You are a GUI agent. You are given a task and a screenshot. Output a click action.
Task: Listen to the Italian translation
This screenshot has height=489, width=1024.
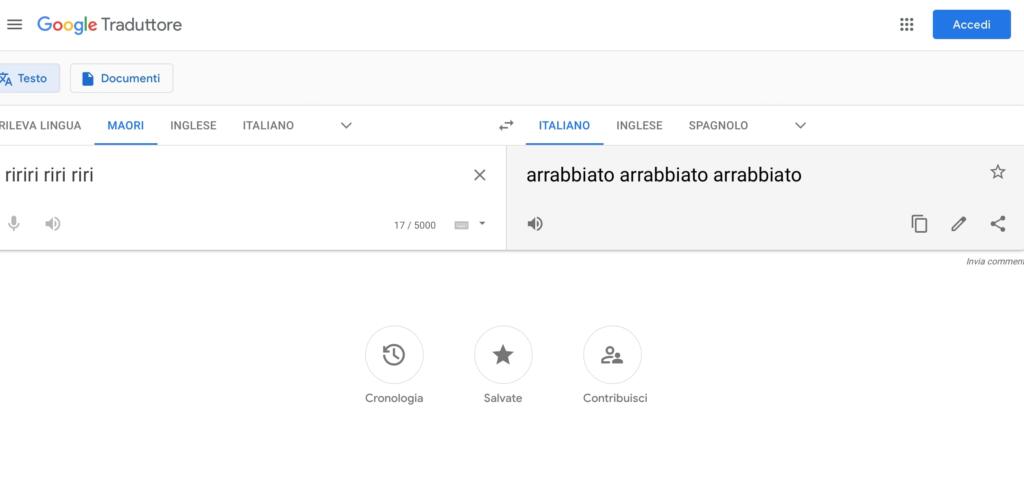coord(535,224)
